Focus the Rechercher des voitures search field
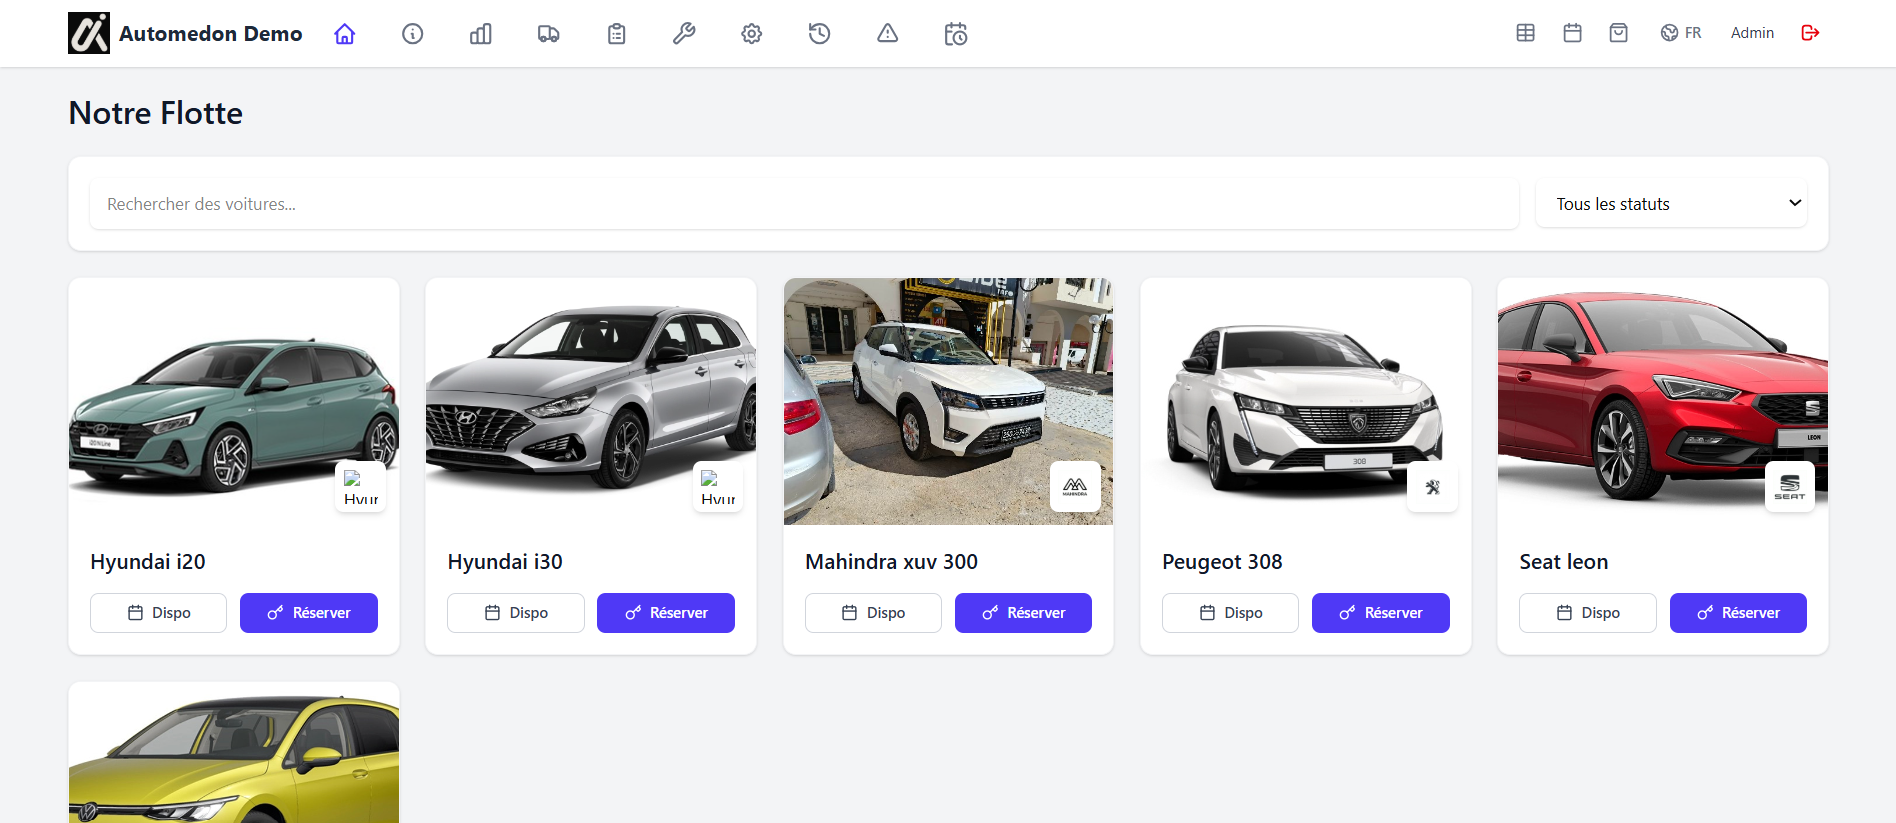Screen dimensions: 1896x823 click(804, 204)
